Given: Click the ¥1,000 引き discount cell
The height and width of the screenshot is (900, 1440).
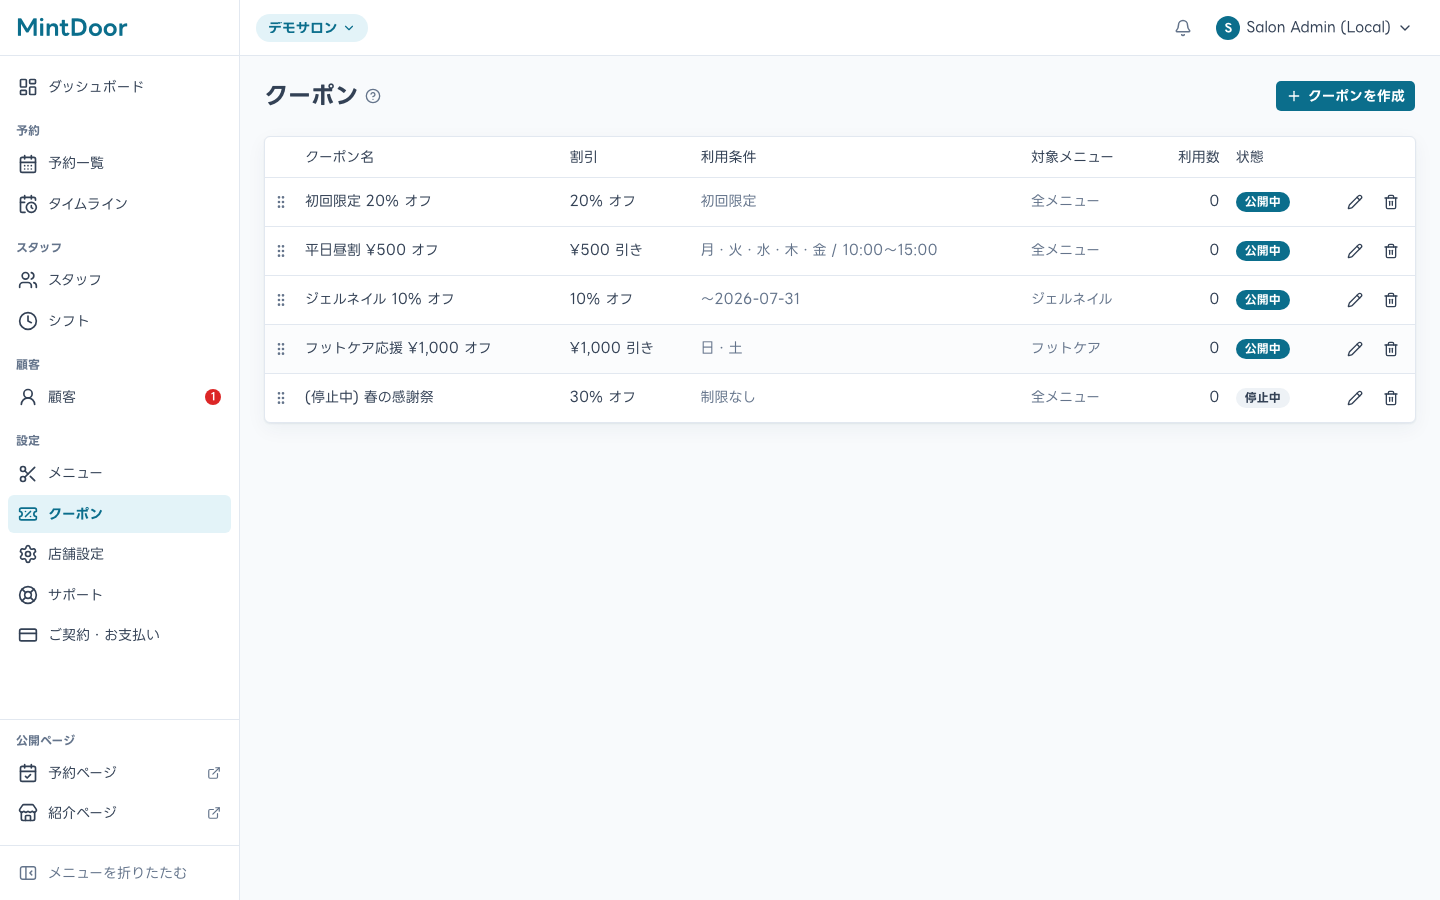Looking at the screenshot, I should pyautogui.click(x=612, y=348).
